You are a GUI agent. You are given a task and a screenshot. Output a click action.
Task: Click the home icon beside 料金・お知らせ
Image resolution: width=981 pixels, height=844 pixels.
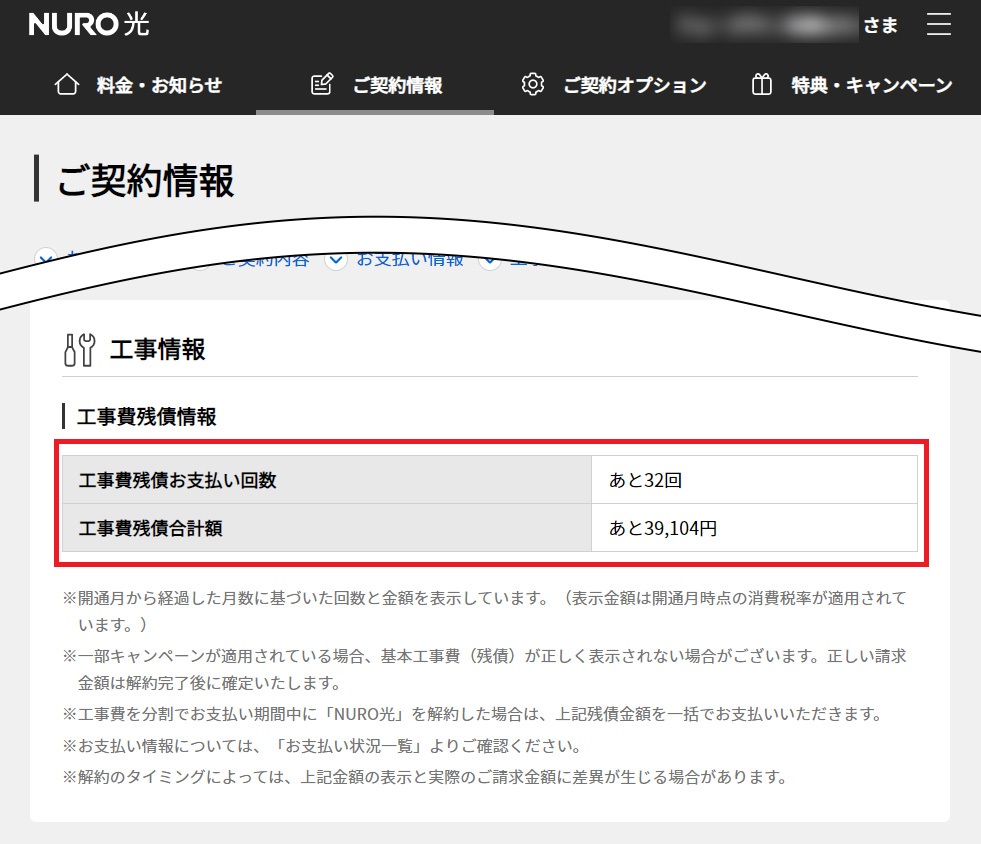pos(67,84)
